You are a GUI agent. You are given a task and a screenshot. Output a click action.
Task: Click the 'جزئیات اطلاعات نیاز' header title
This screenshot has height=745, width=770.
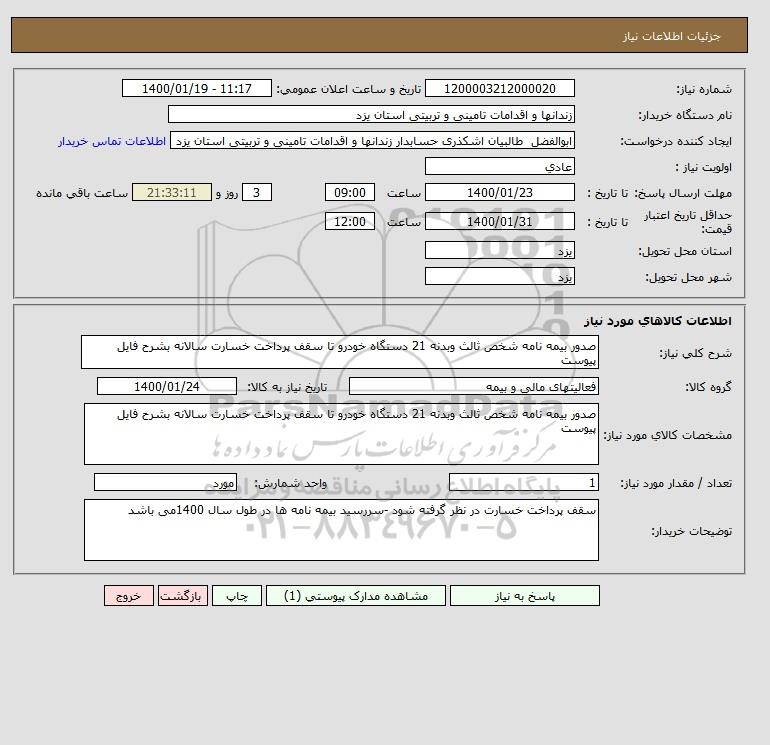(x=671, y=36)
